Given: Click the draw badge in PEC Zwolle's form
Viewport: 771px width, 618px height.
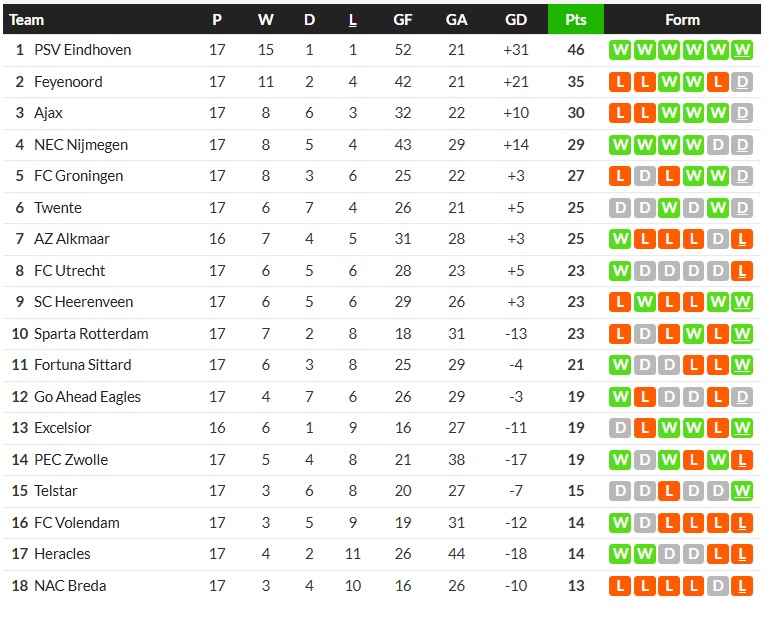Looking at the screenshot, I should coord(645,460).
